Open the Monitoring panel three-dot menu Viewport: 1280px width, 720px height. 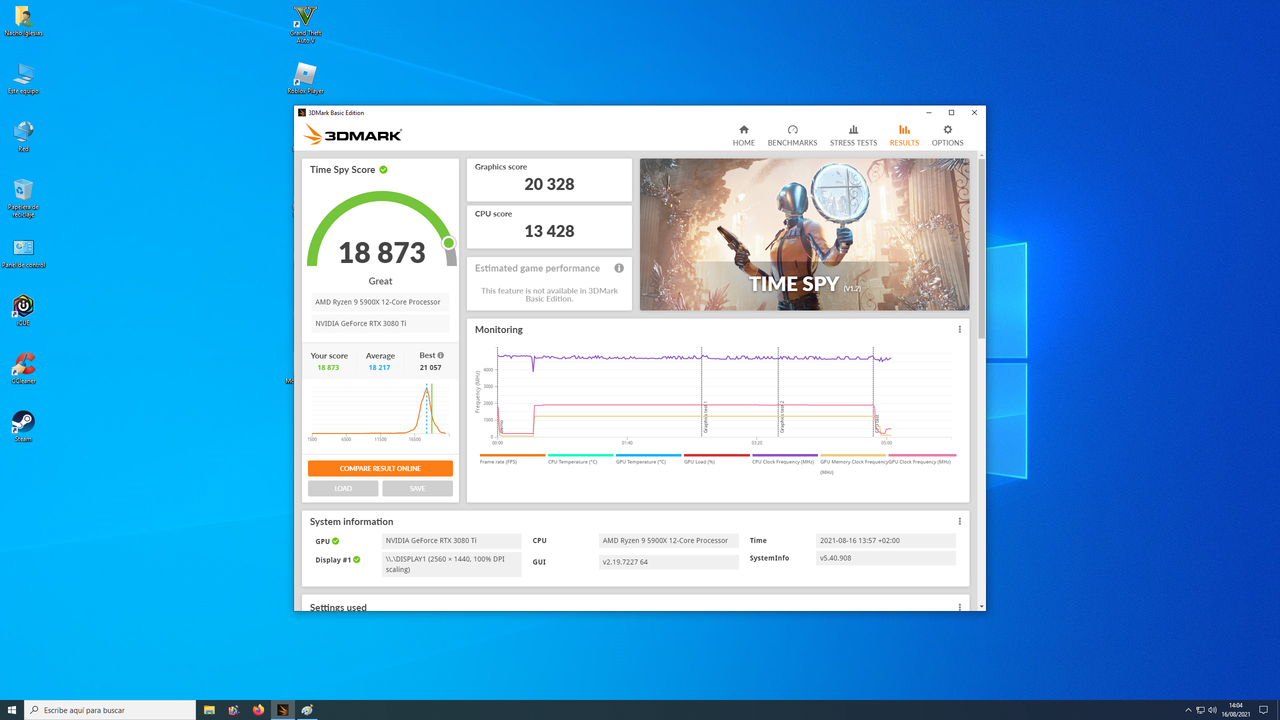coord(959,330)
